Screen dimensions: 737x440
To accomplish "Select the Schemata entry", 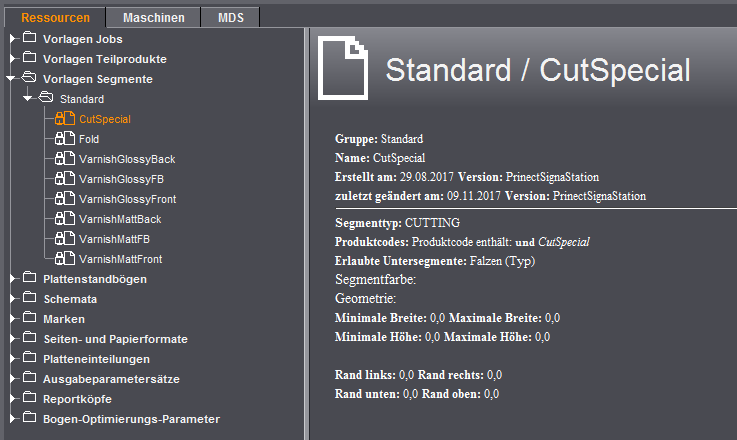I will coord(70,299).
